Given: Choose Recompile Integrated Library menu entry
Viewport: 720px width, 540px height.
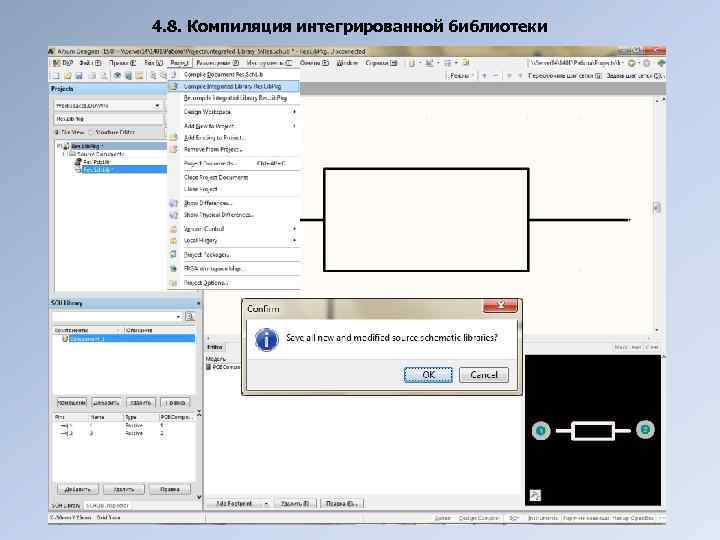Looking at the screenshot, I should pos(235,98).
